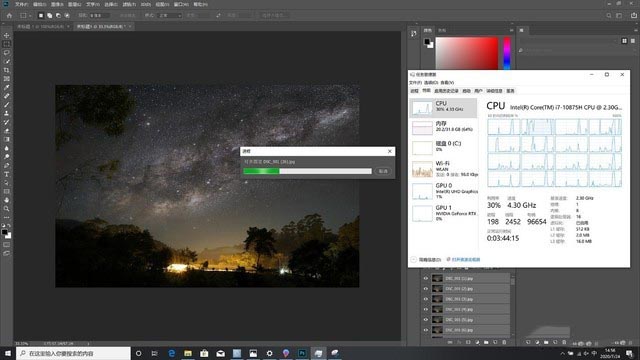This screenshot has height=360, width=640.
Task: Open the marquee tool preset picker arrow
Action: tap(30, 16)
